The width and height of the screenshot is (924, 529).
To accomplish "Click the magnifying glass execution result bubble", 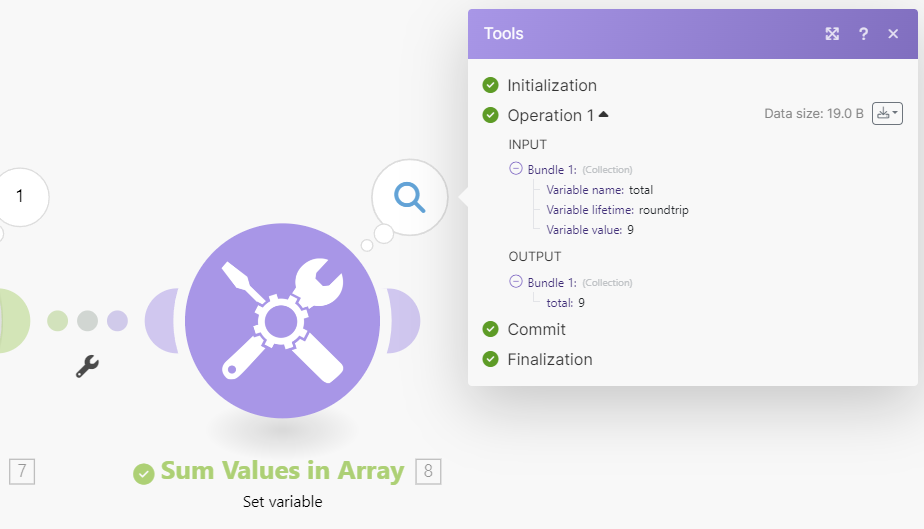I will [x=409, y=197].
